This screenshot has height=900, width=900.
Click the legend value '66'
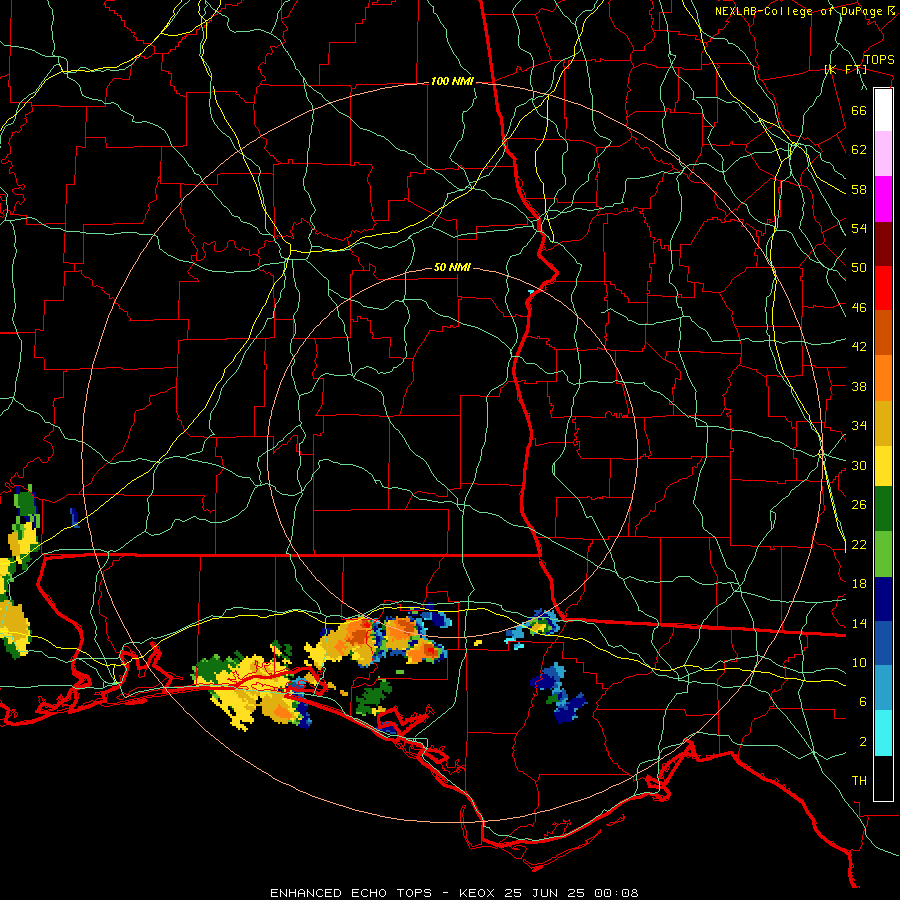pyautogui.click(x=859, y=110)
